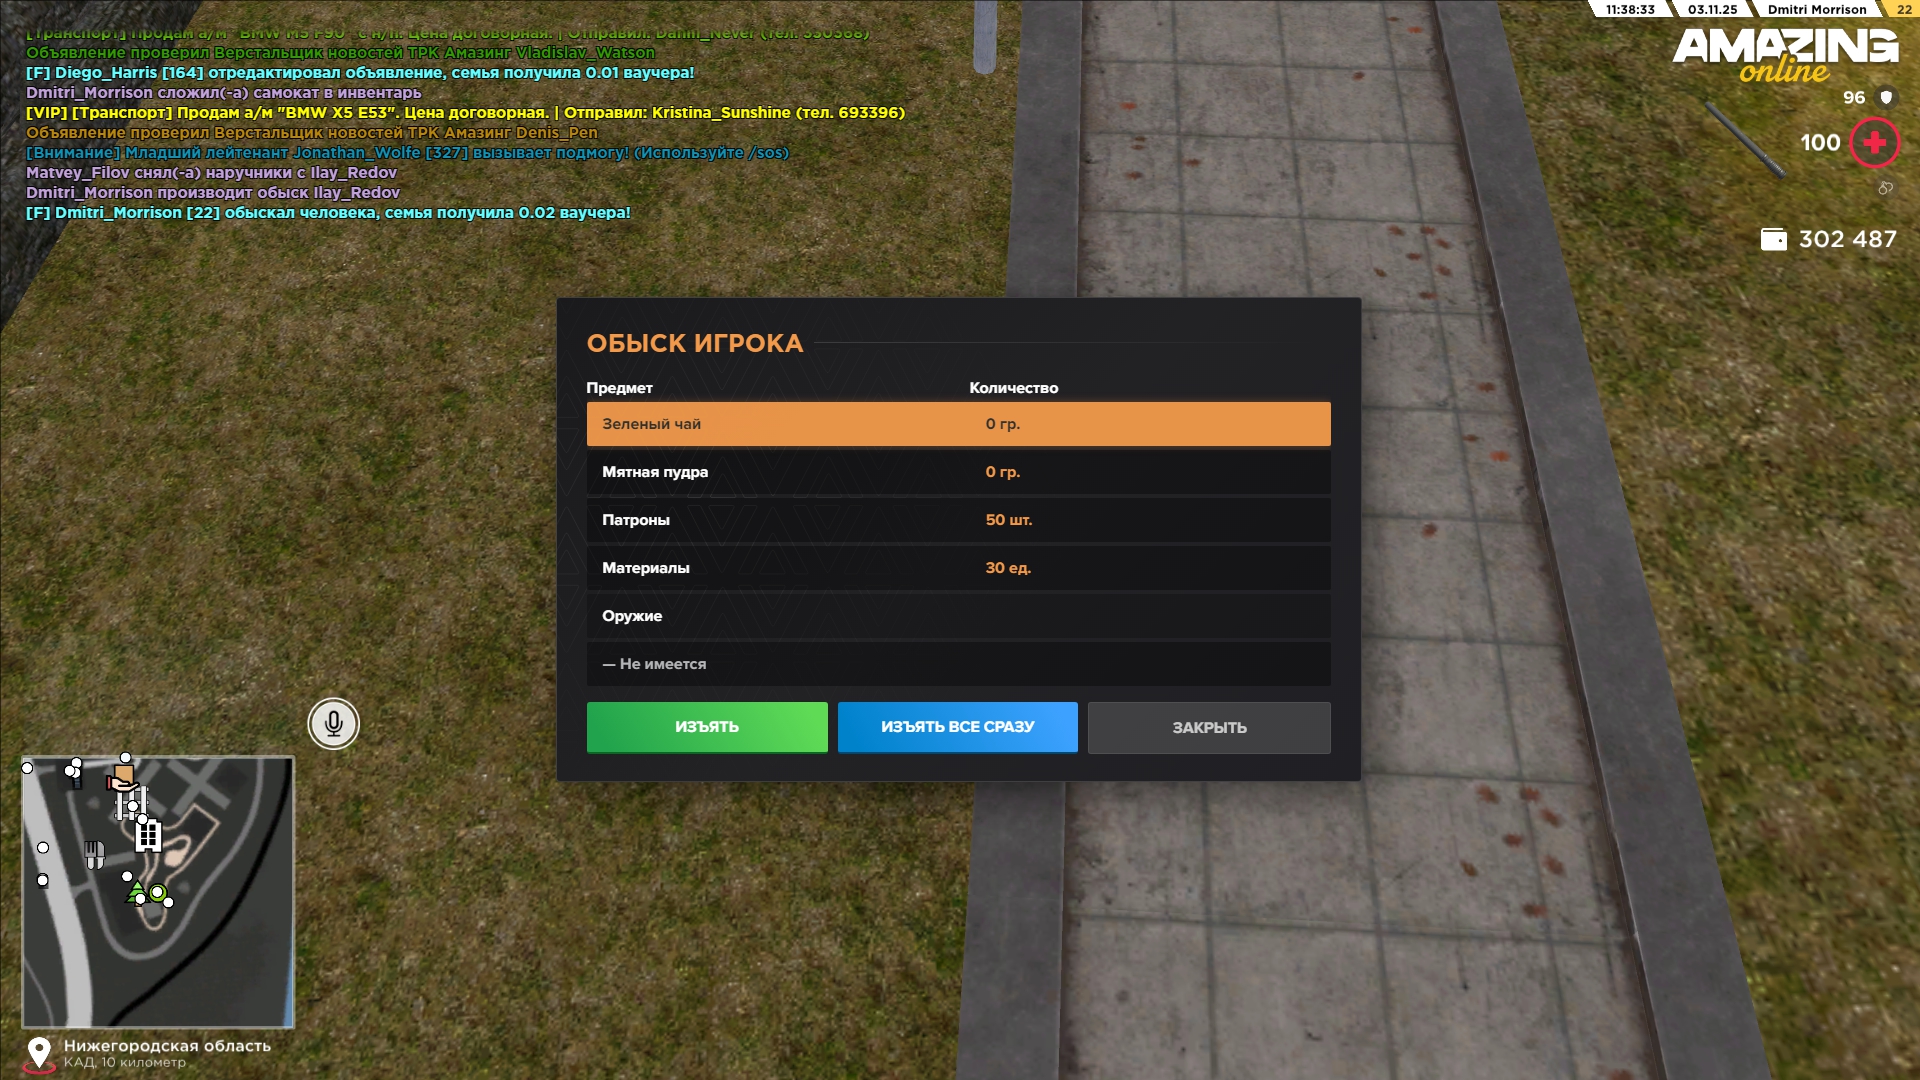The width and height of the screenshot is (1920, 1080).
Task: Select the Зеленый чай row
Action: point(957,424)
